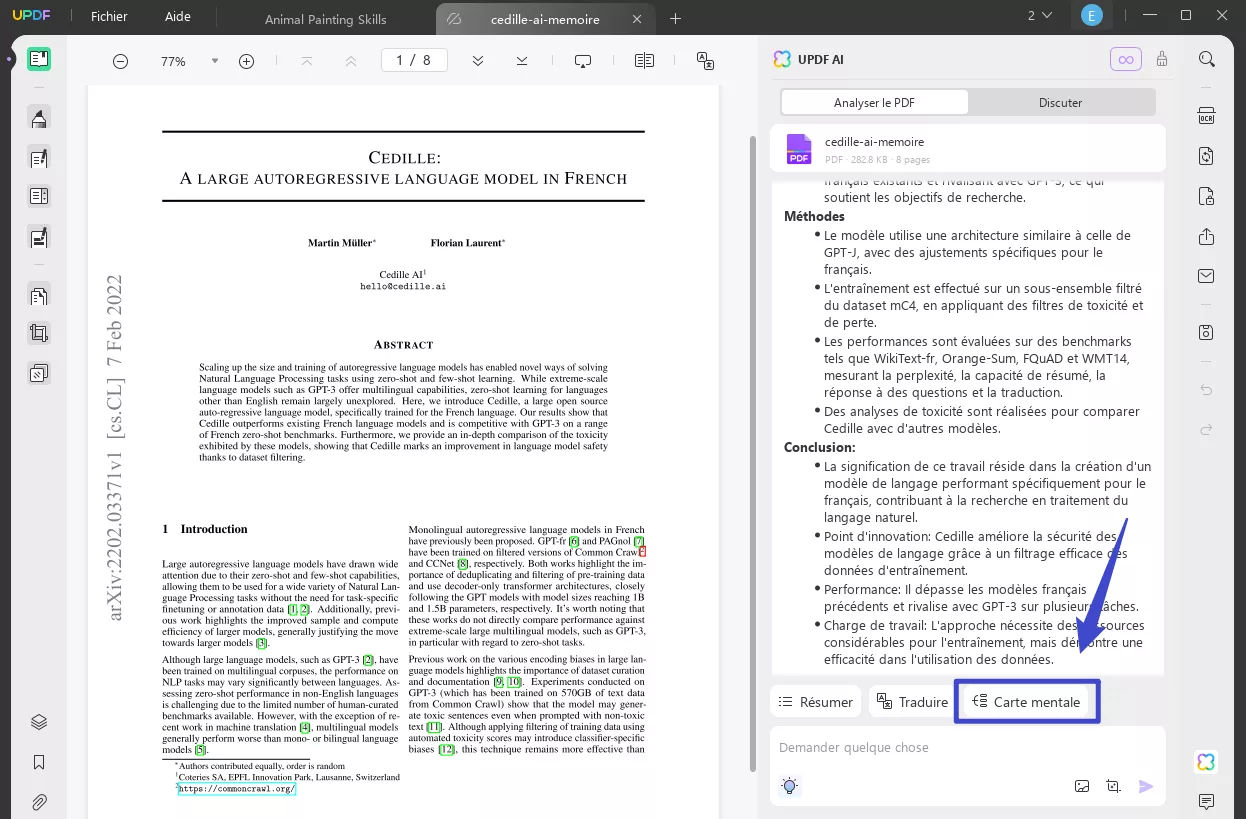Viewport: 1246px width, 819px height.
Task: Send the file by email
Action: (1207, 276)
